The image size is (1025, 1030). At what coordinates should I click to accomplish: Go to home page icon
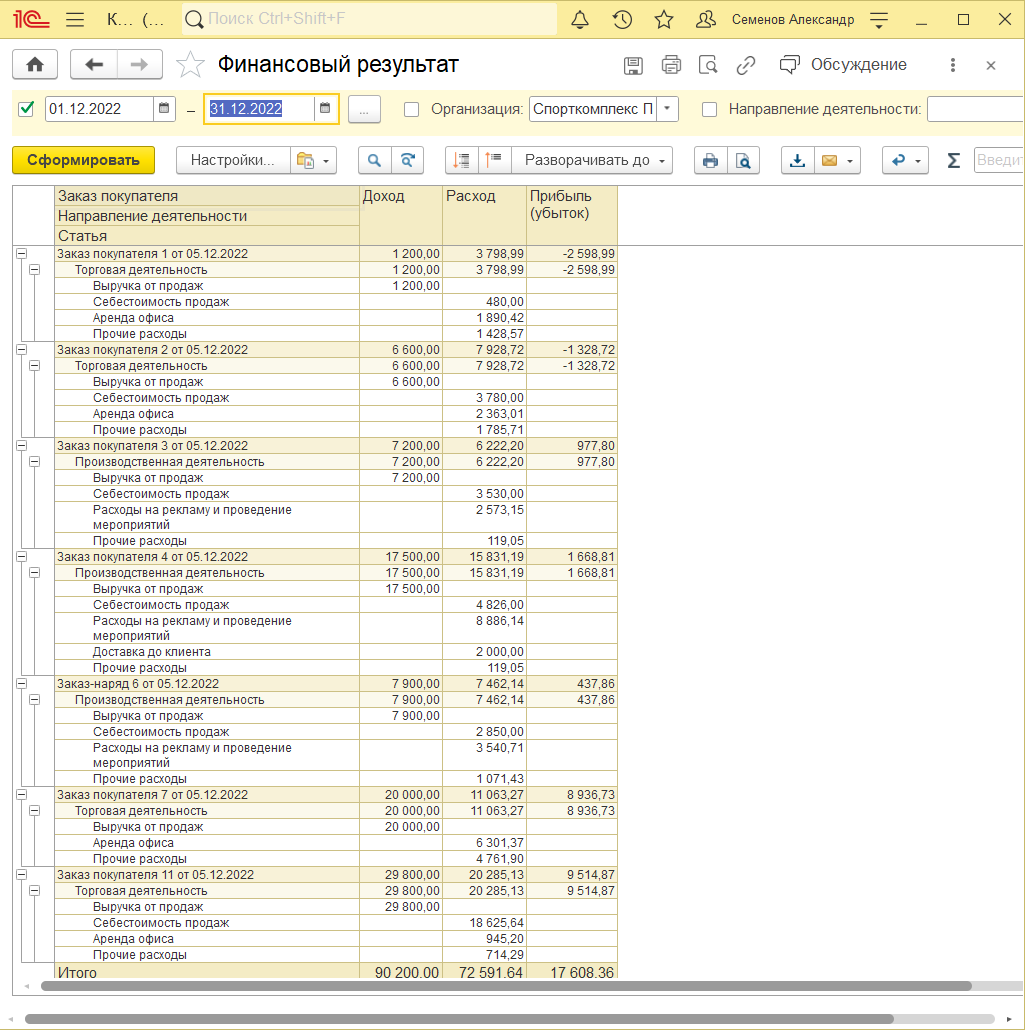[x=35, y=64]
